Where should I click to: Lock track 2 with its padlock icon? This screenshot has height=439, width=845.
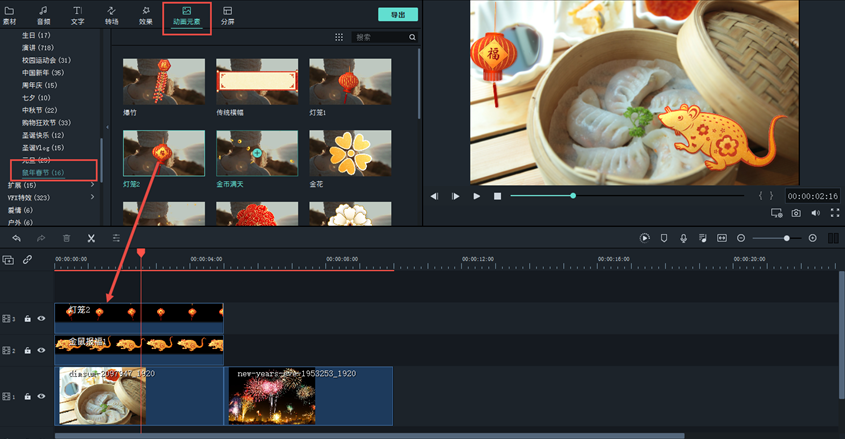point(28,351)
